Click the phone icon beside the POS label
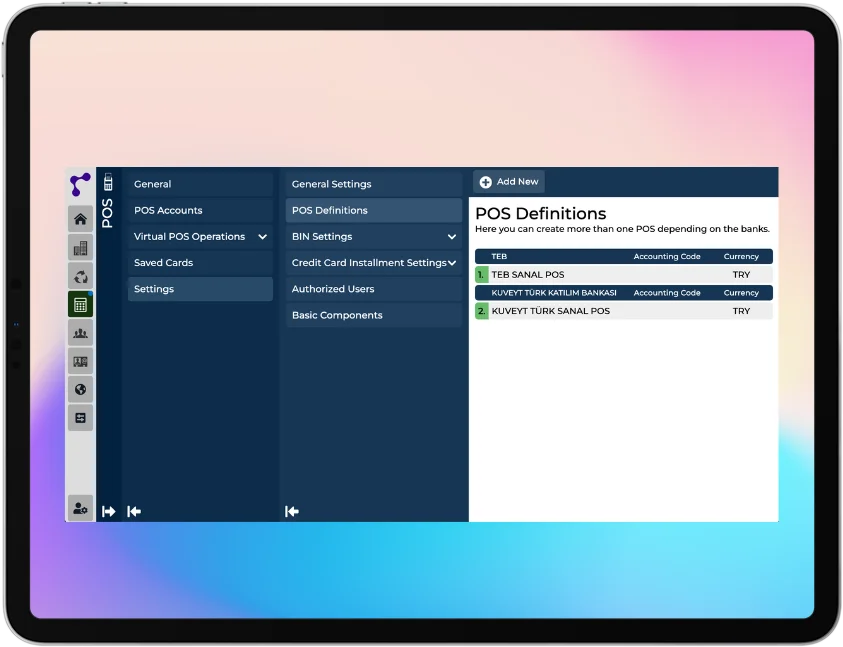 pos(108,183)
